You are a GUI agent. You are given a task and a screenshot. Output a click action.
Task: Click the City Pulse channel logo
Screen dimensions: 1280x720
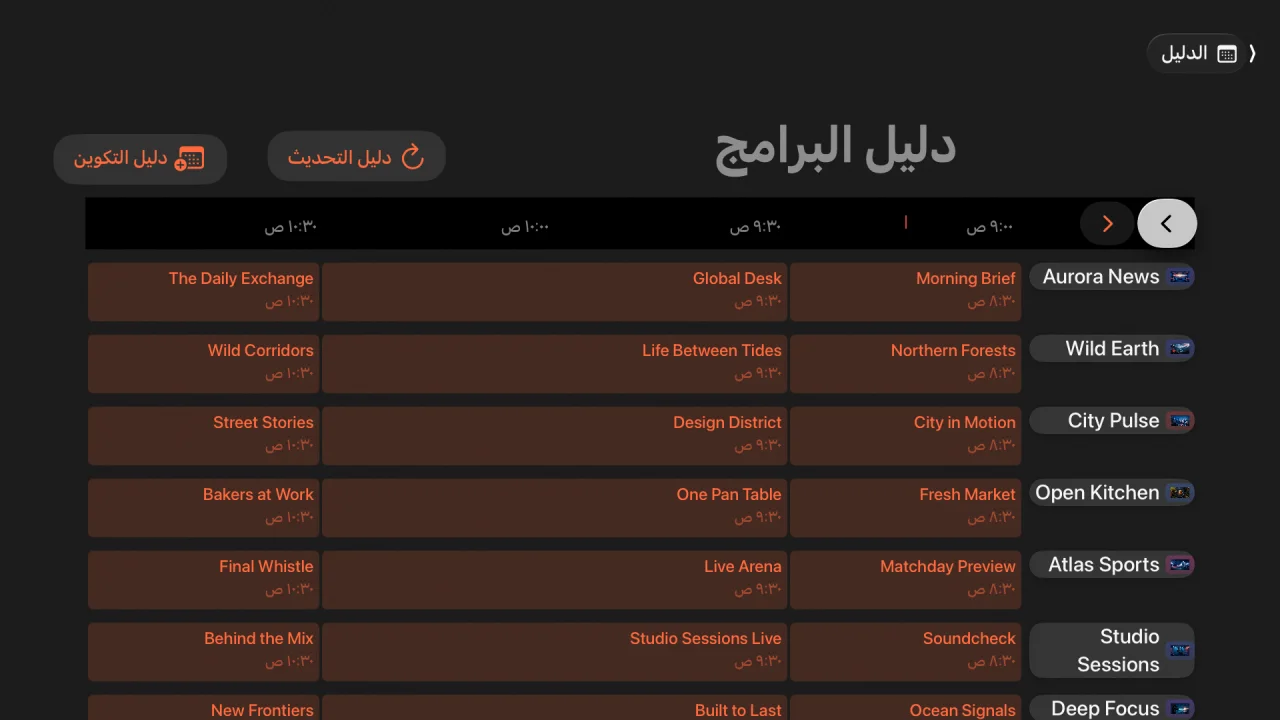click(1180, 421)
